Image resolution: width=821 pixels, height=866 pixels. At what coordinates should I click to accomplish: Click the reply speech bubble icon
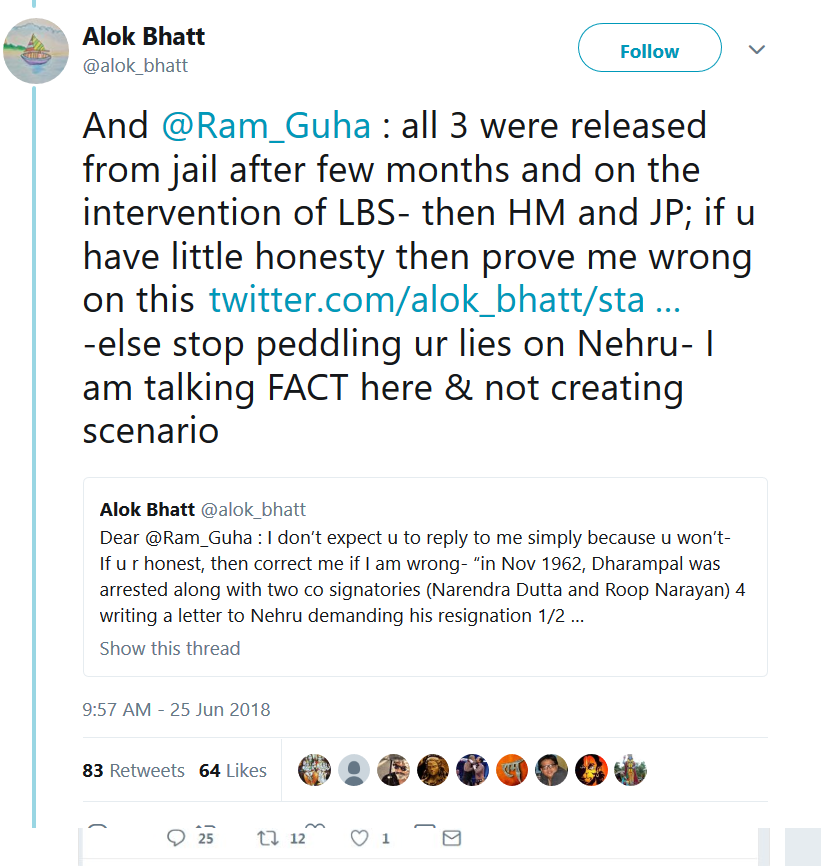(177, 837)
